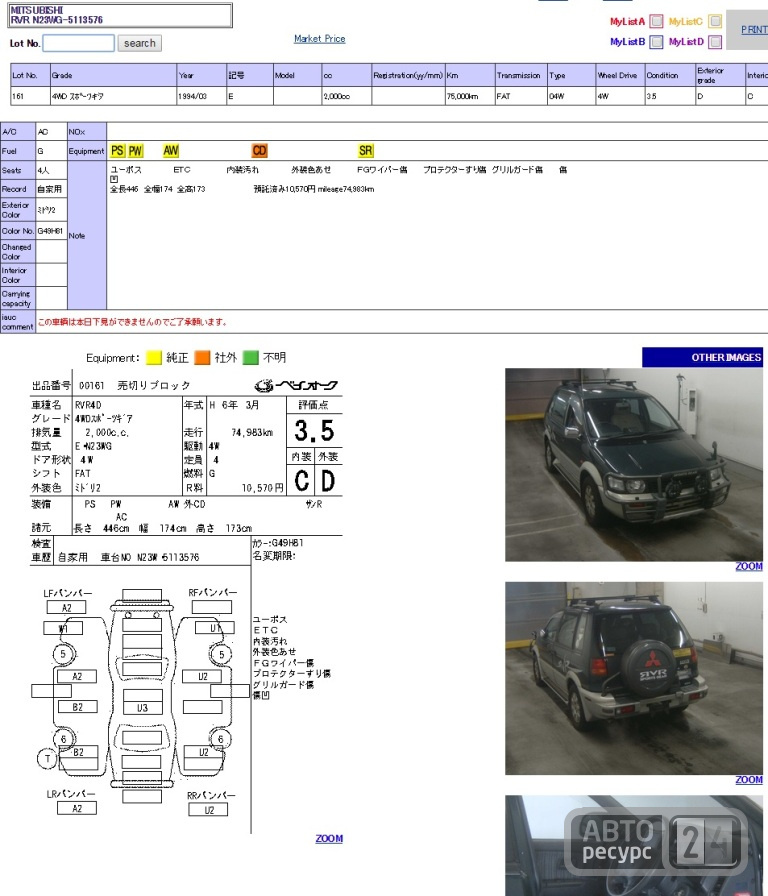Image resolution: width=768 pixels, height=896 pixels.
Task: Open the interior photo thumbnail
Action: [634, 846]
